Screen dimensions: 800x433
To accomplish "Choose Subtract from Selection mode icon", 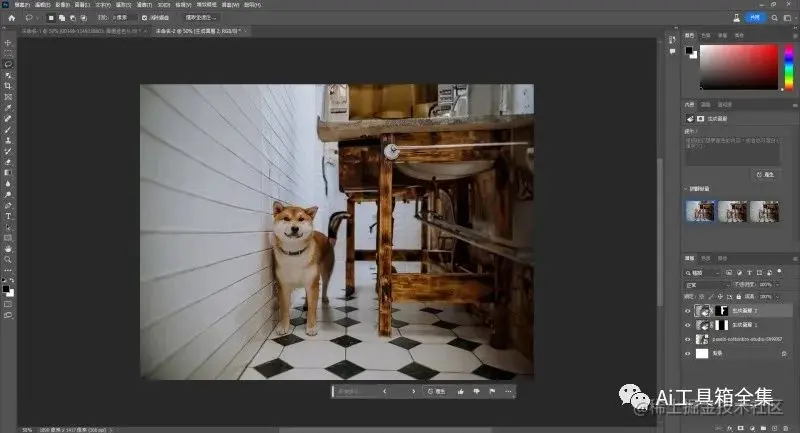I will (x=72, y=18).
